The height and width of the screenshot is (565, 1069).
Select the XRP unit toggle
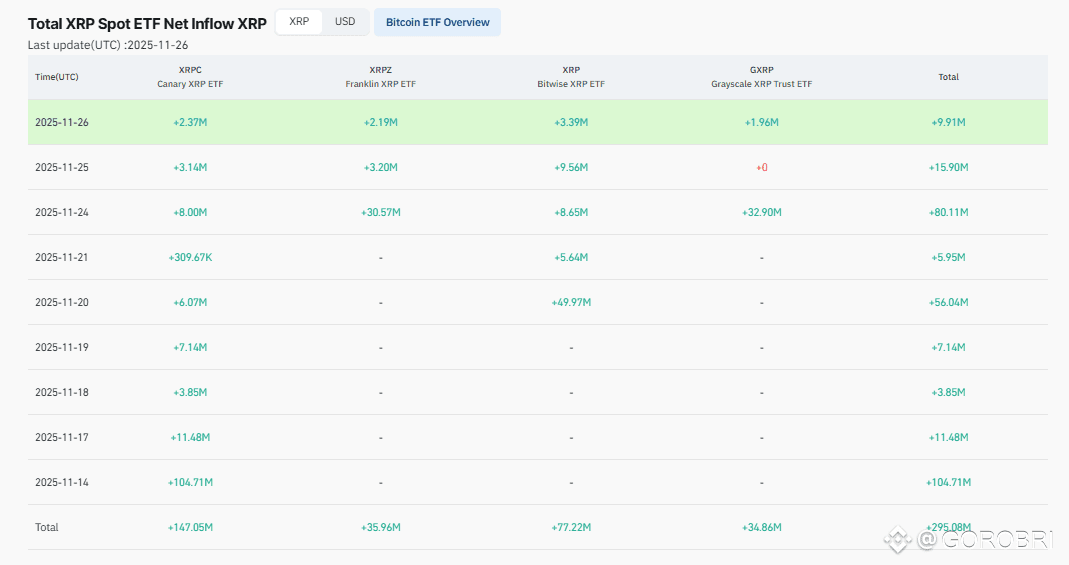coord(299,22)
